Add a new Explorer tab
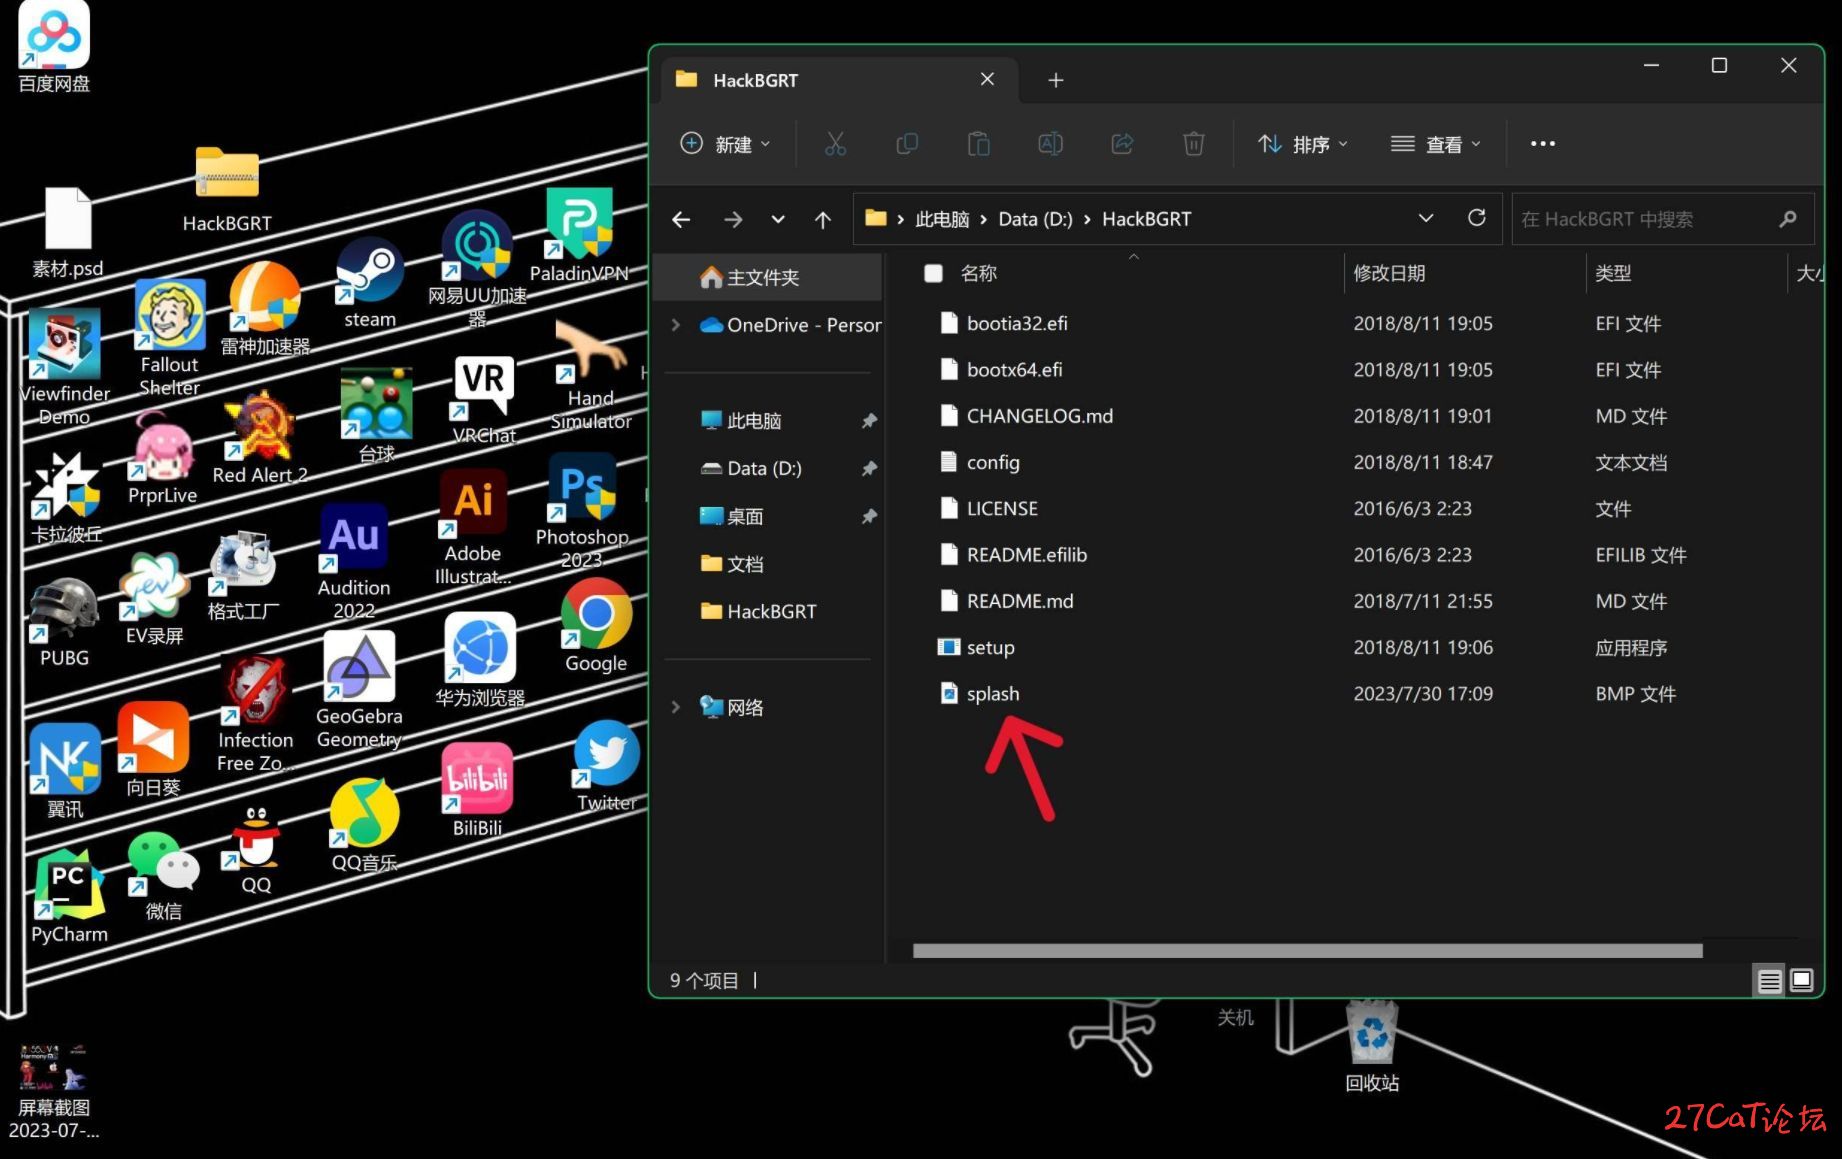Image resolution: width=1842 pixels, height=1159 pixels. pyautogui.click(x=1056, y=80)
